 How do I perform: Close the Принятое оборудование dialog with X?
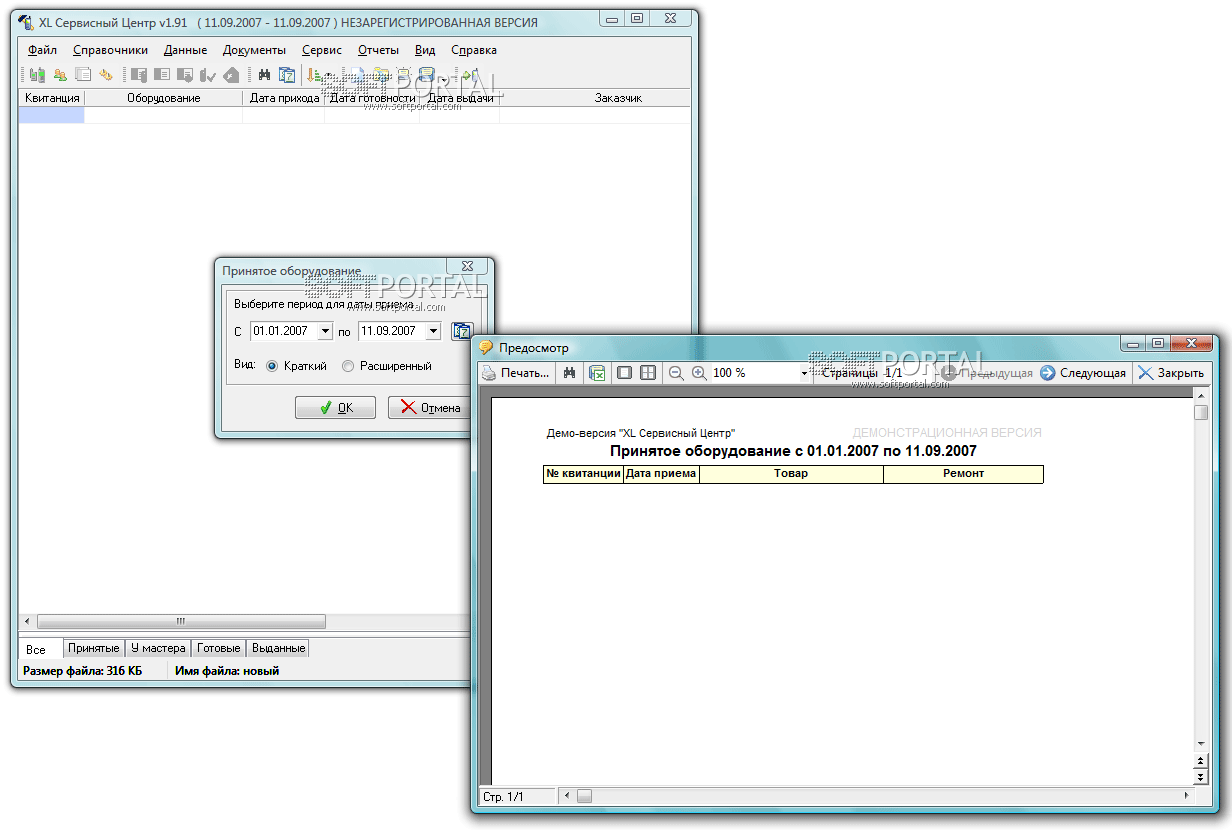(466, 266)
